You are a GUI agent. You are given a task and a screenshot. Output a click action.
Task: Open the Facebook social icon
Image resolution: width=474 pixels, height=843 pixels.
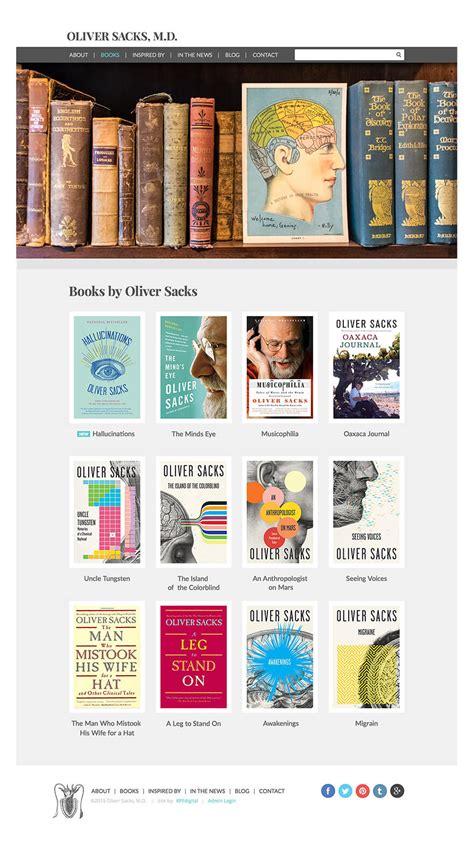(x=328, y=790)
